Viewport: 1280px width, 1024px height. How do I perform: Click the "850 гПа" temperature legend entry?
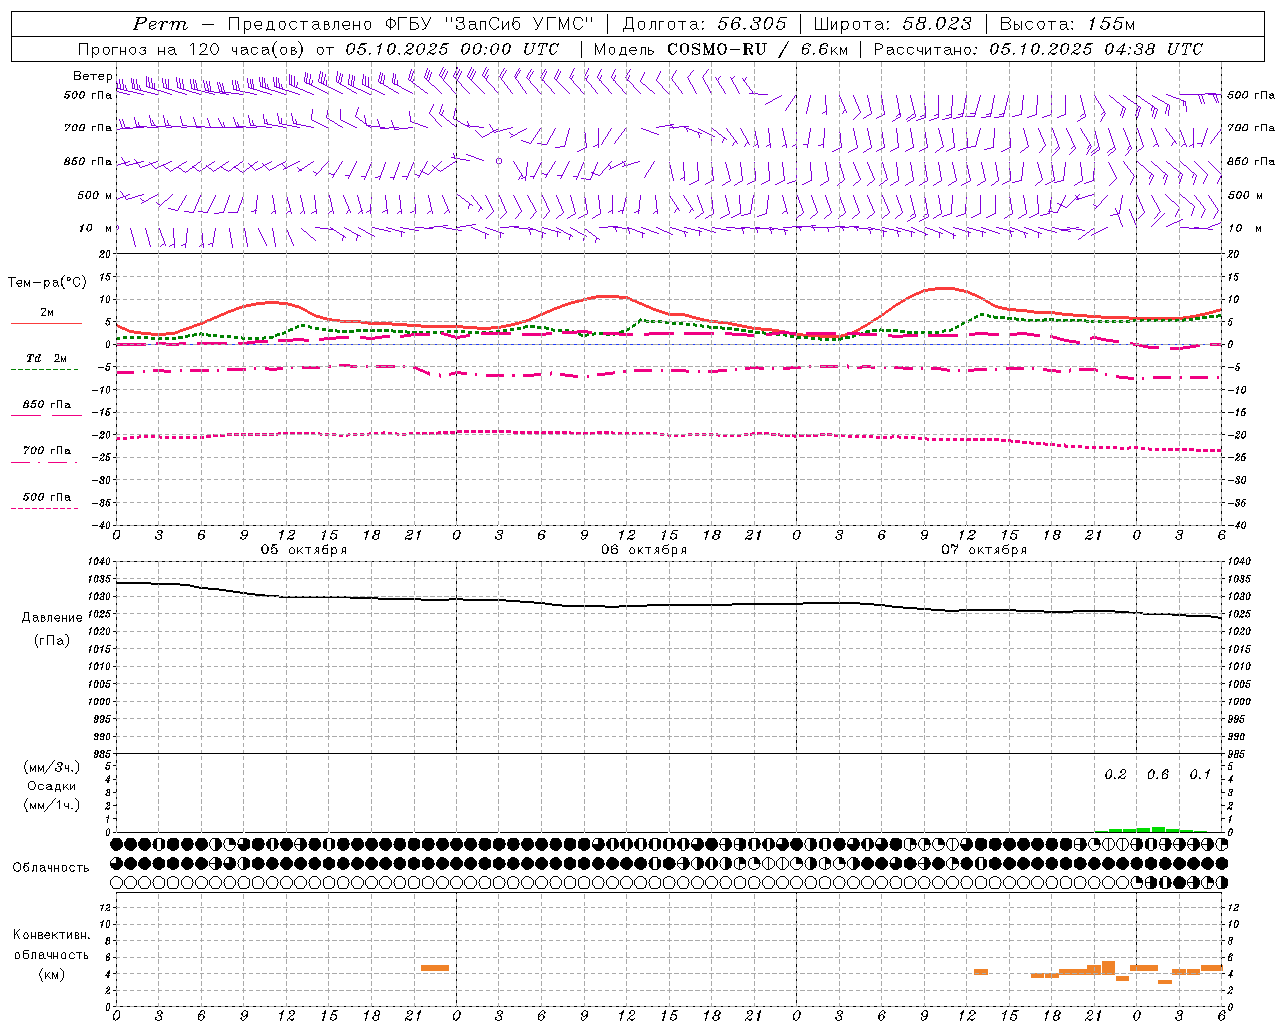click(47, 405)
